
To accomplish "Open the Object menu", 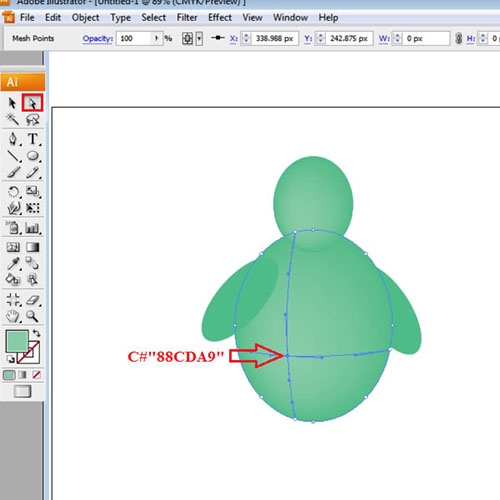I will [85, 17].
